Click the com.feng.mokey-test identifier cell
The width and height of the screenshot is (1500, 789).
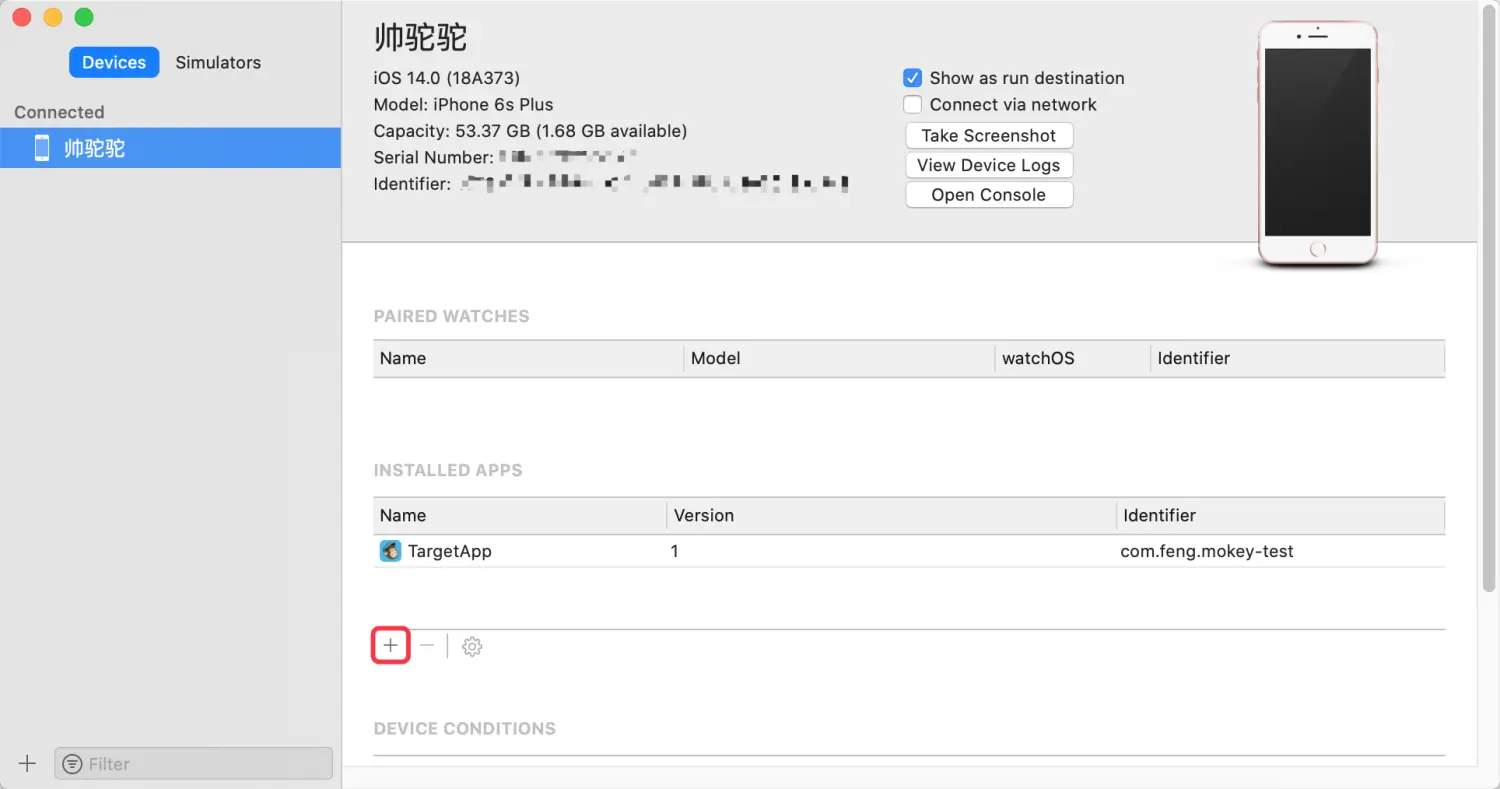click(1207, 551)
